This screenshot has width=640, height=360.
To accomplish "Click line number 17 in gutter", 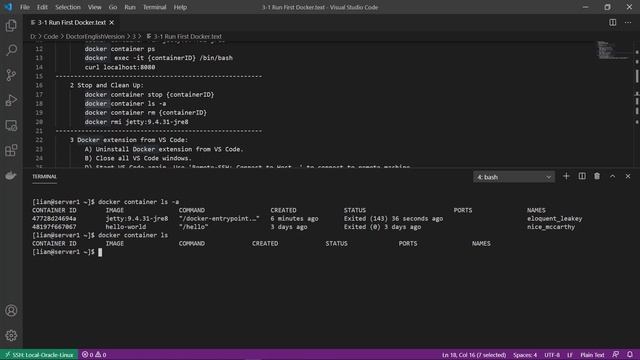I will pyautogui.click(x=39, y=94).
